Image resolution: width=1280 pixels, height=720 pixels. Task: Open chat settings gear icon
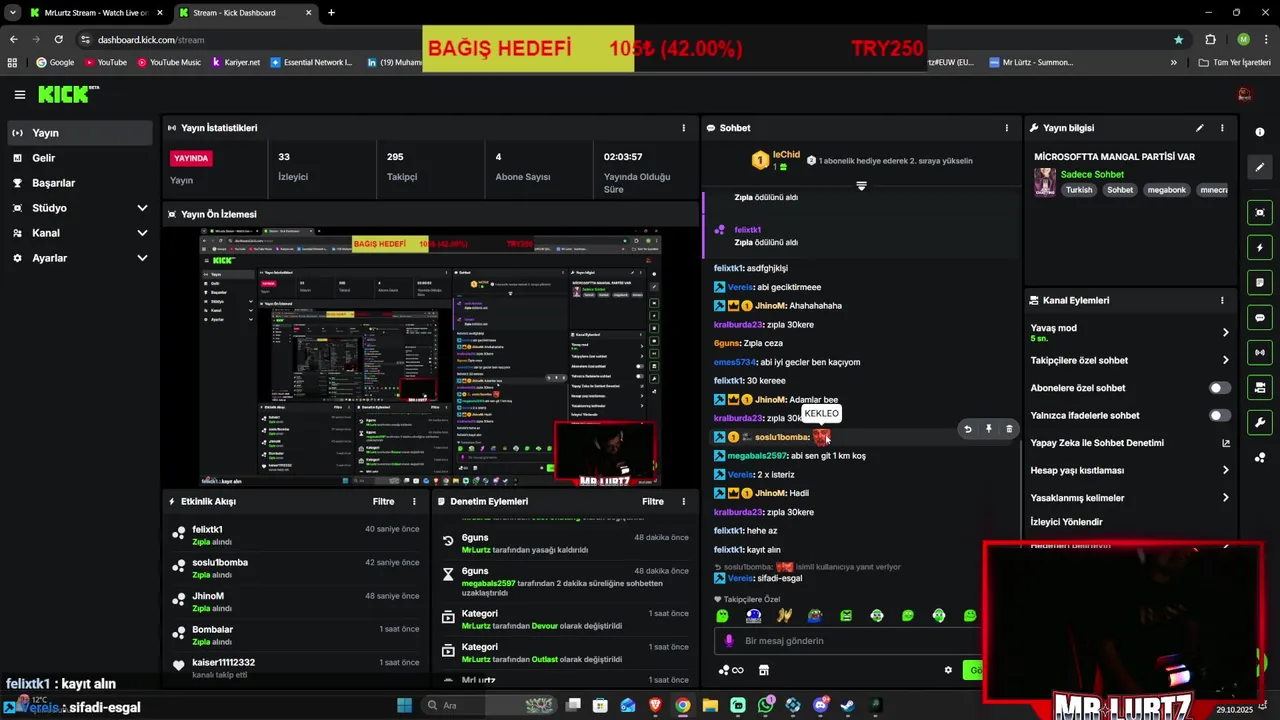pyautogui.click(x=948, y=670)
